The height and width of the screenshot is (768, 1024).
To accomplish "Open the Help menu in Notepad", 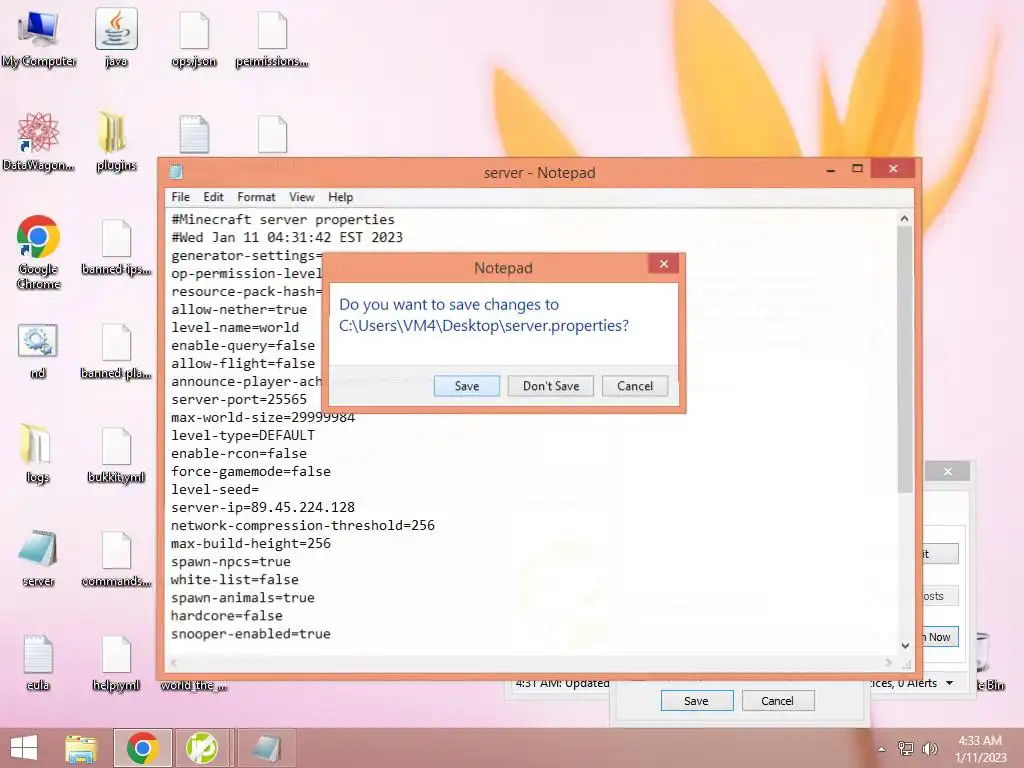I will (340, 197).
